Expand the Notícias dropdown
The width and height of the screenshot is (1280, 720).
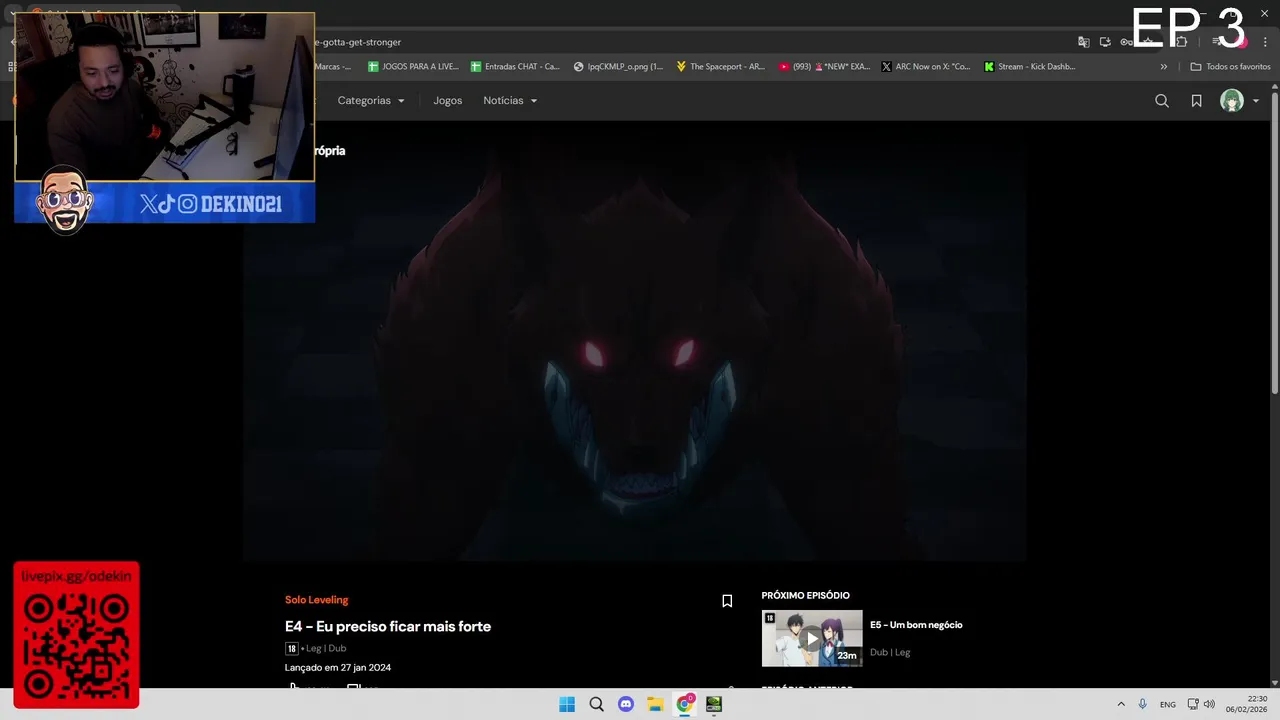[x=510, y=101]
